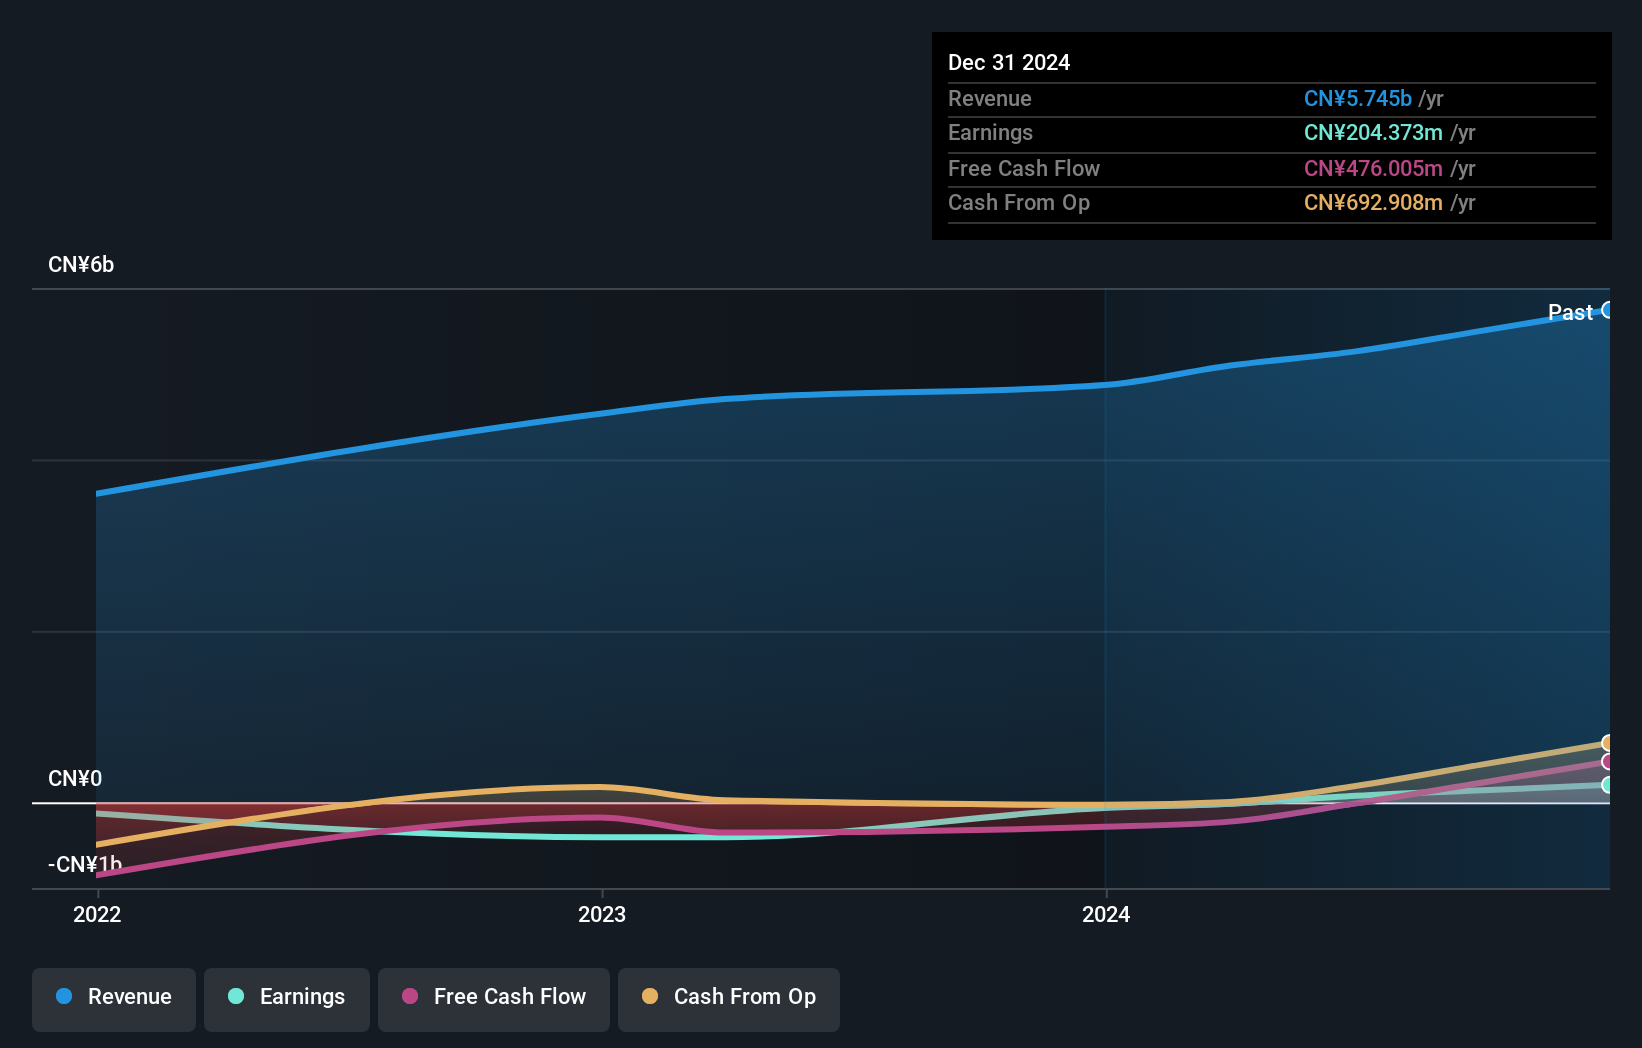Select the Earnings endpoint marker

tap(1607, 785)
